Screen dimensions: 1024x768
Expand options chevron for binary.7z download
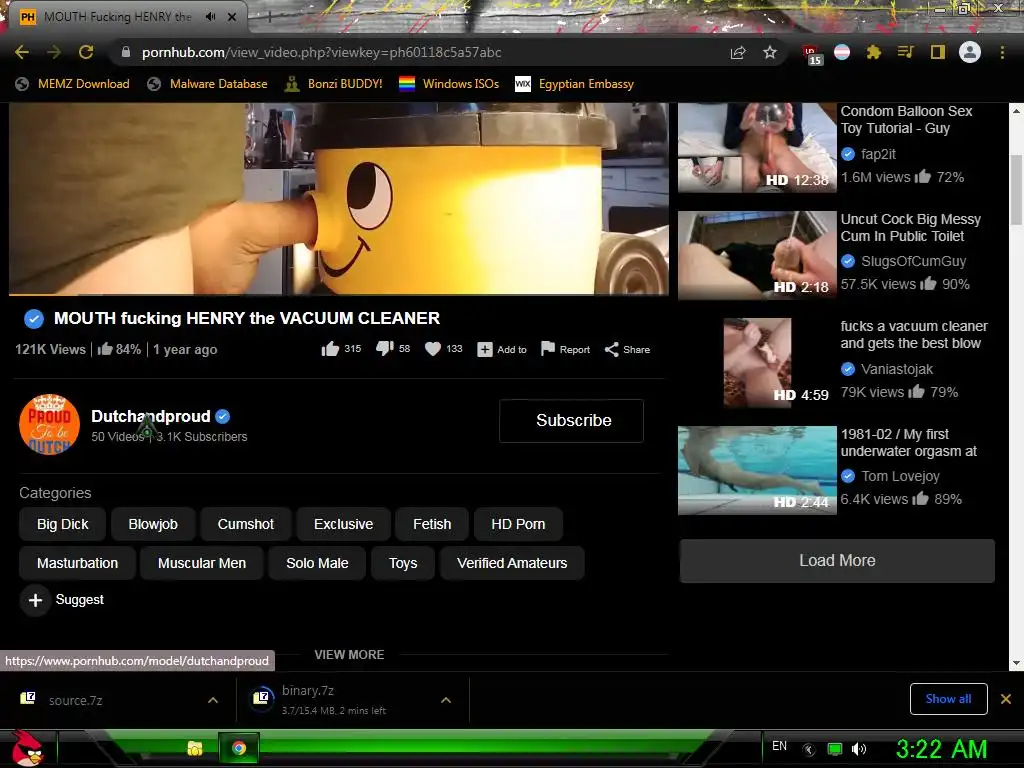[x=446, y=700]
